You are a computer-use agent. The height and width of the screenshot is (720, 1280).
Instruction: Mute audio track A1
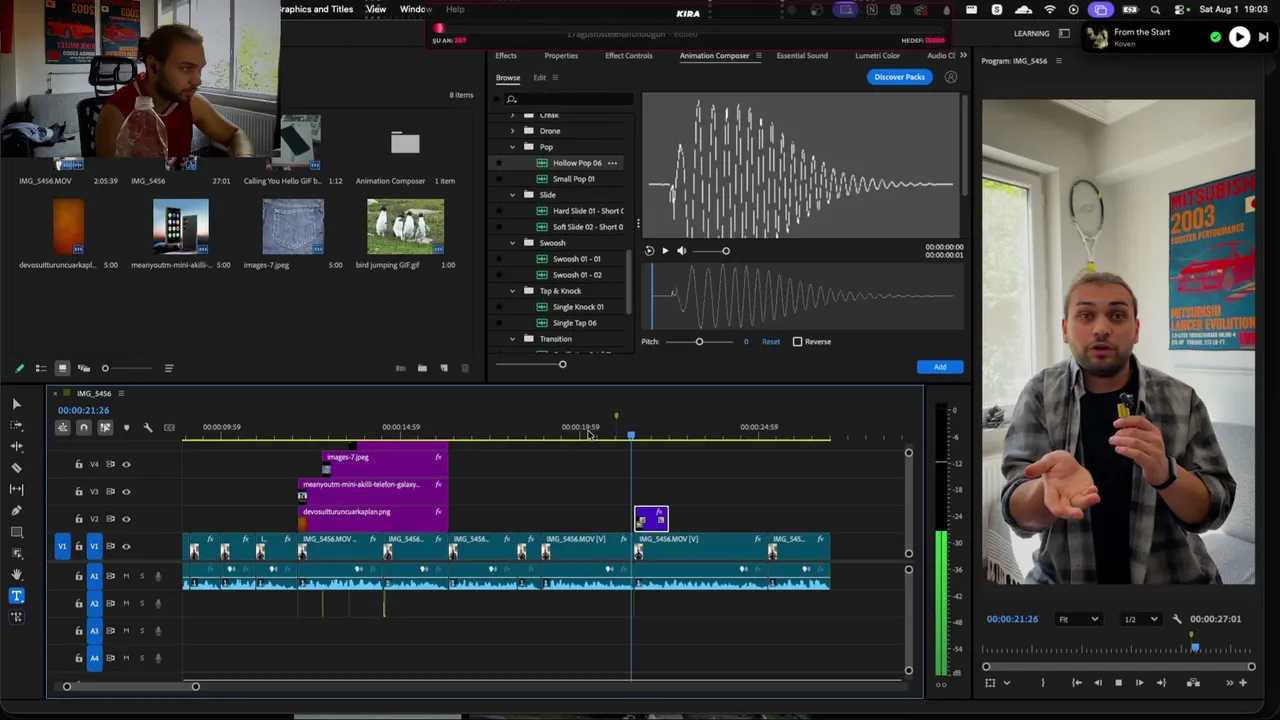pyautogui.click(x=126, y=576)
